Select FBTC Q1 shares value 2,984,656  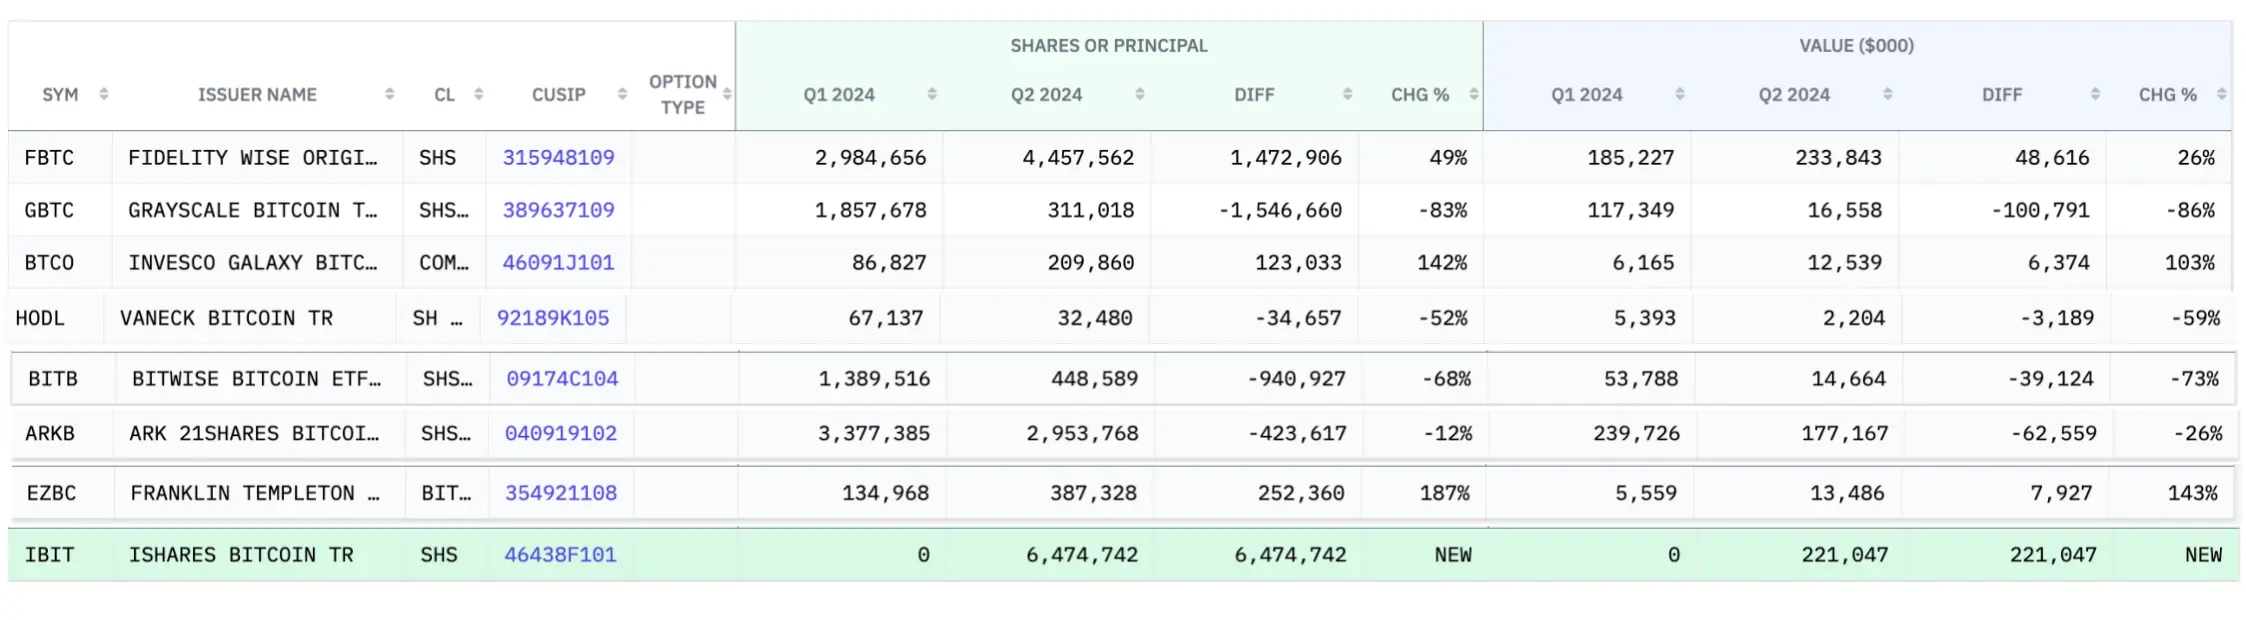(x=871, y=158)
